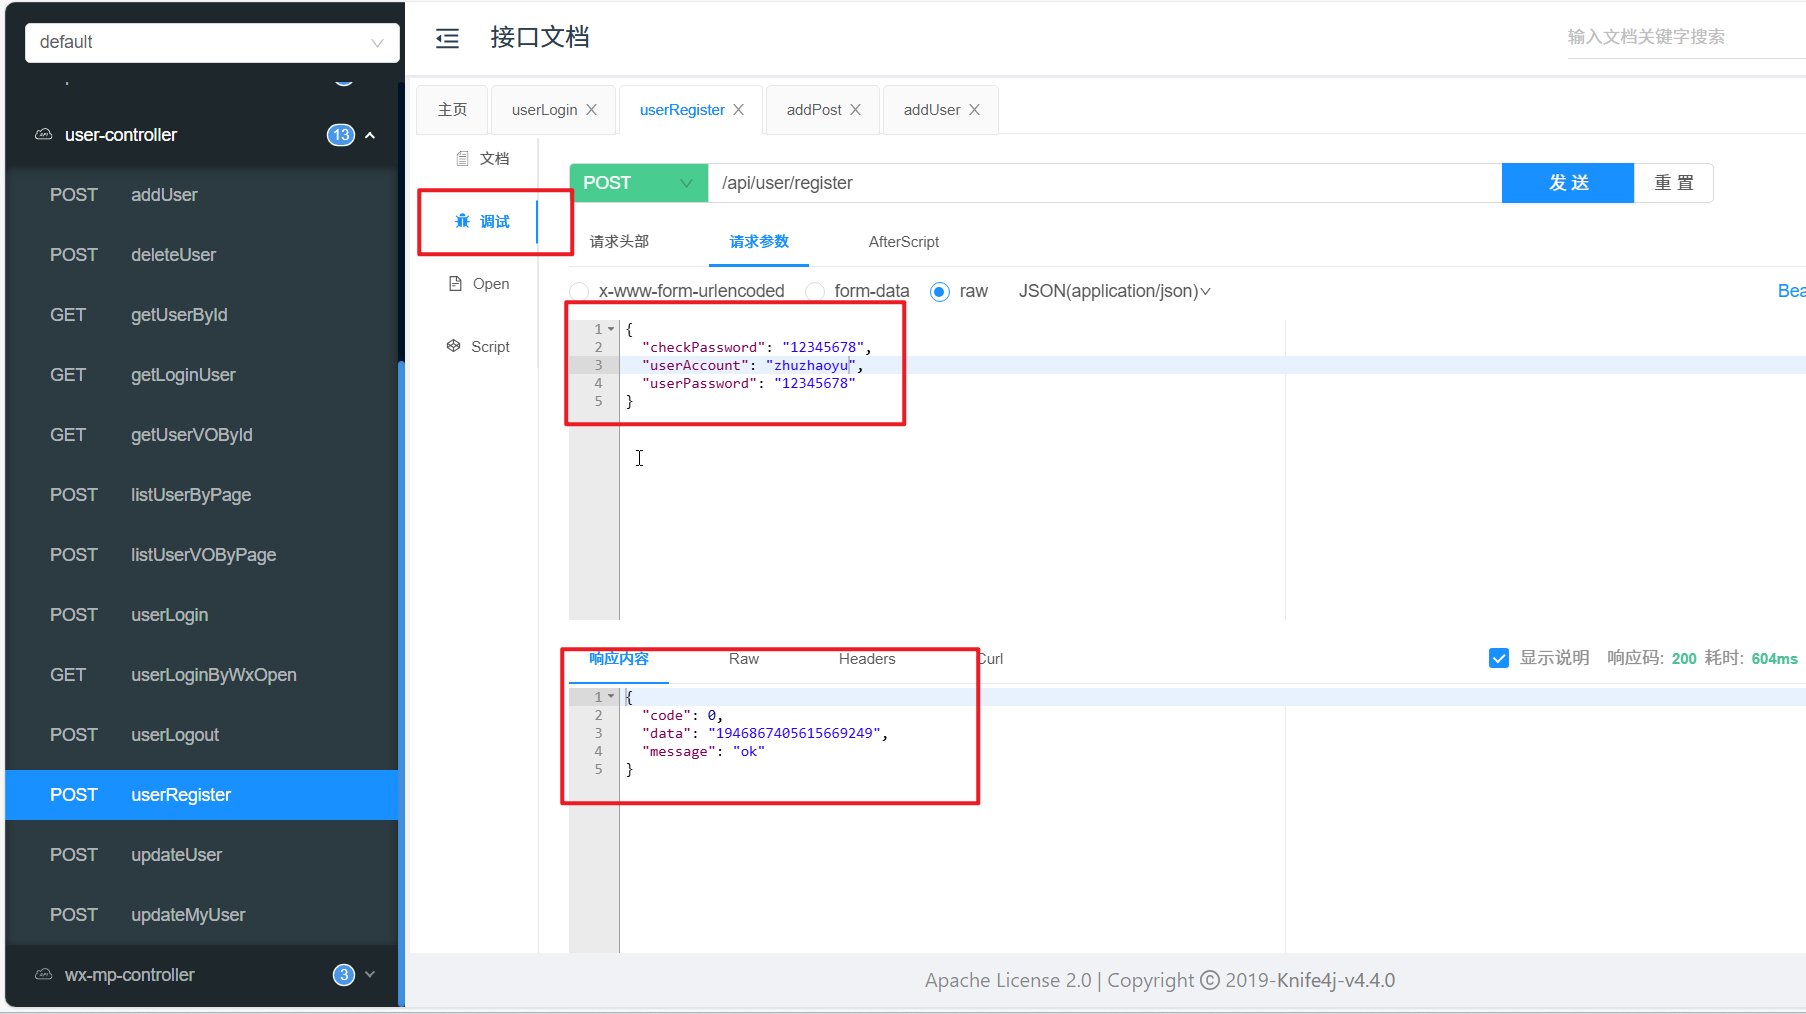Select the 调试 debug bug icon
This screenshot has width=1806, height=1014.
pos(463,221)
